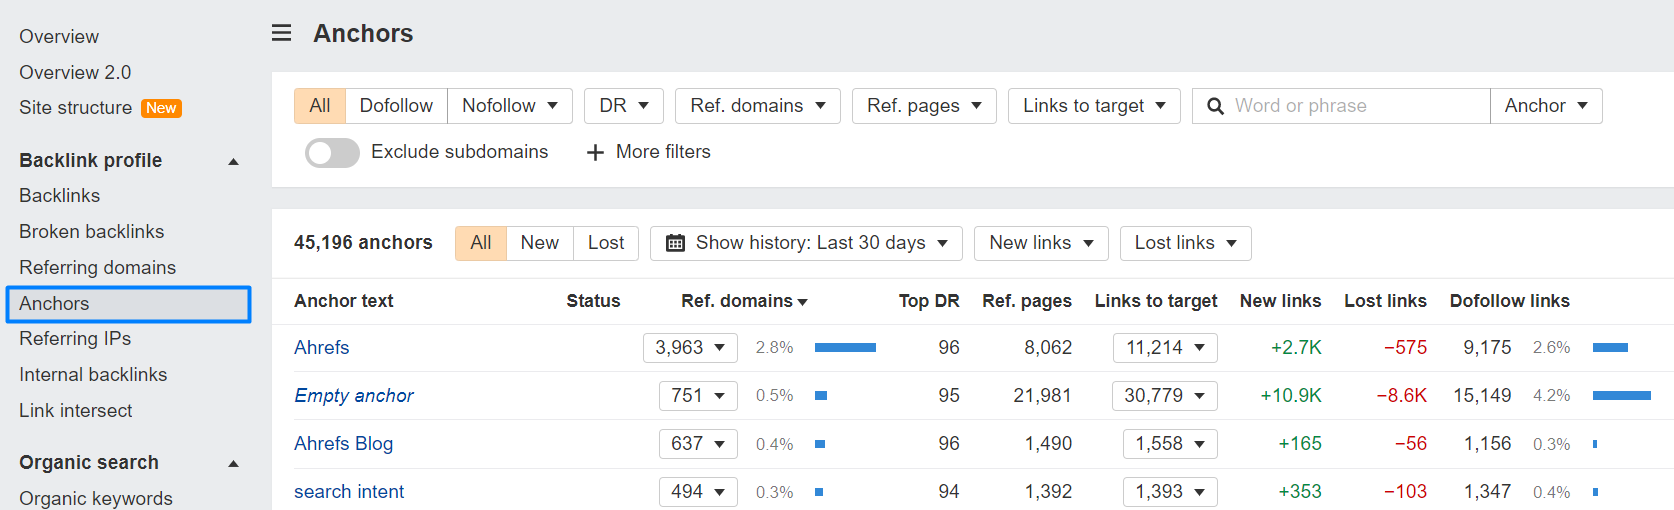
Task: Click the Word or phrase search field
Action: [1340, 106]
